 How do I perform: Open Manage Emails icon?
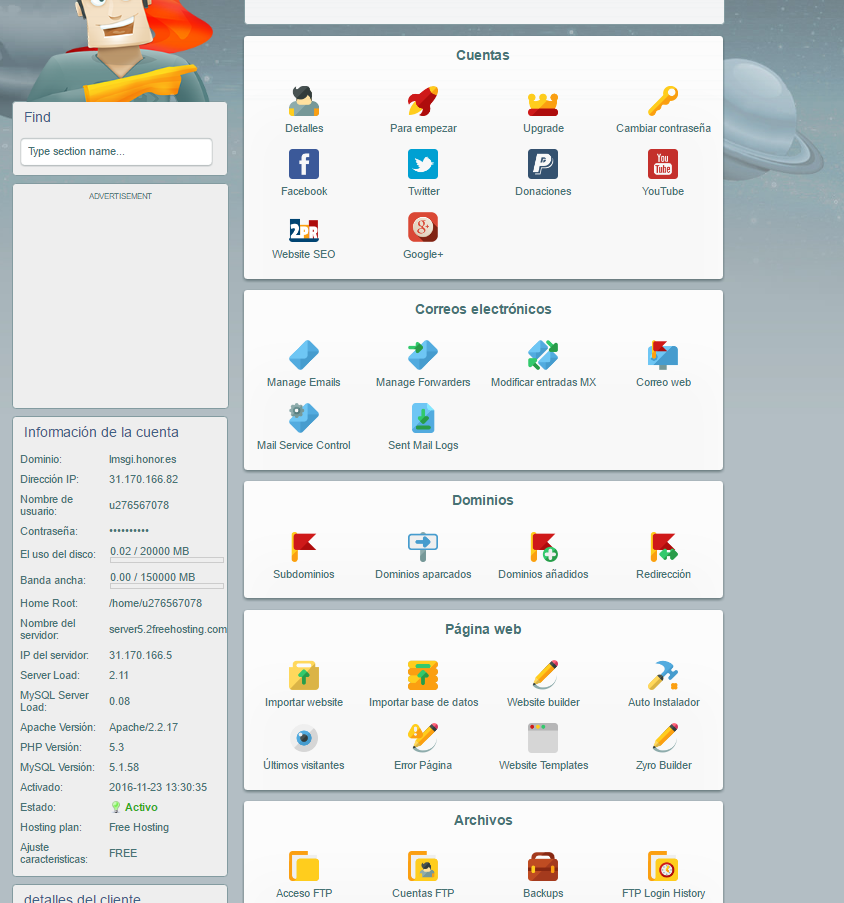[304, 356]
